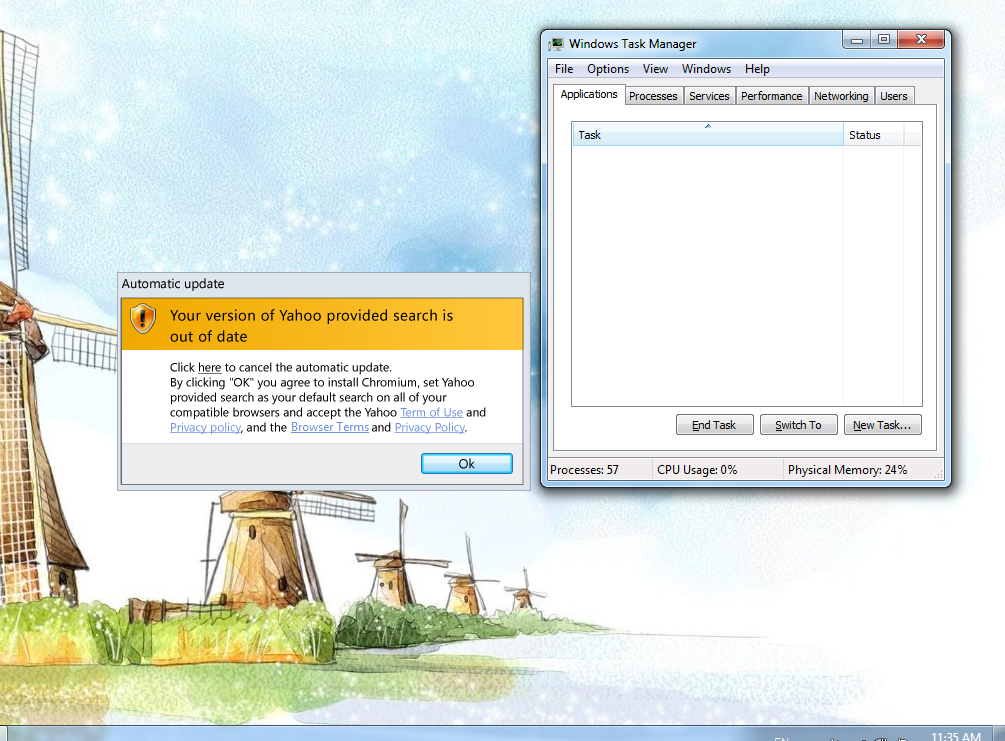Screen dimensions: 1005x741
Task: Open the File menu
Action: [564, 69]
